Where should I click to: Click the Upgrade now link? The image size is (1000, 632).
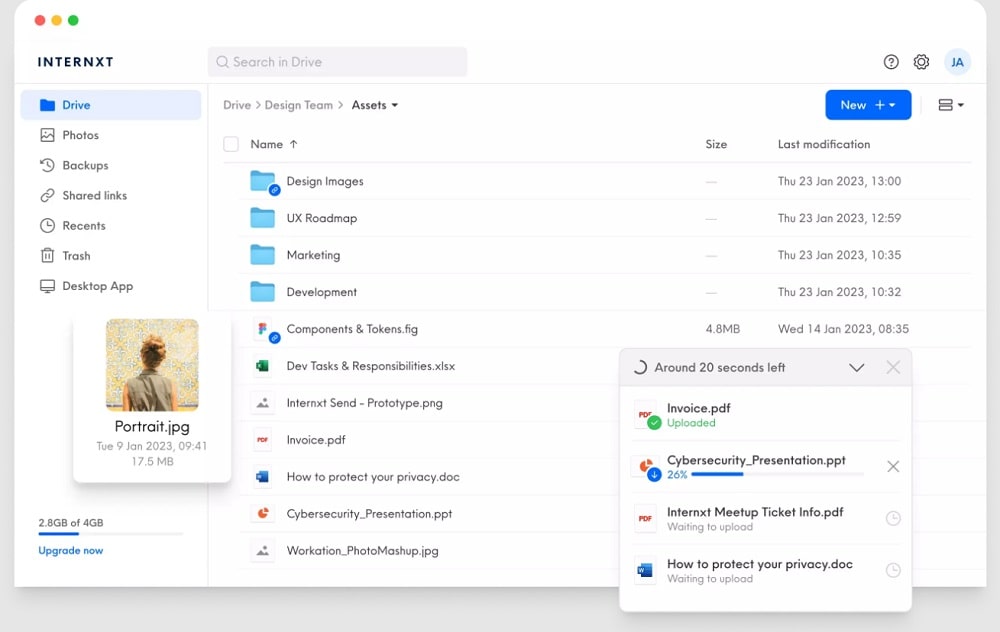[x=70, y=550]
